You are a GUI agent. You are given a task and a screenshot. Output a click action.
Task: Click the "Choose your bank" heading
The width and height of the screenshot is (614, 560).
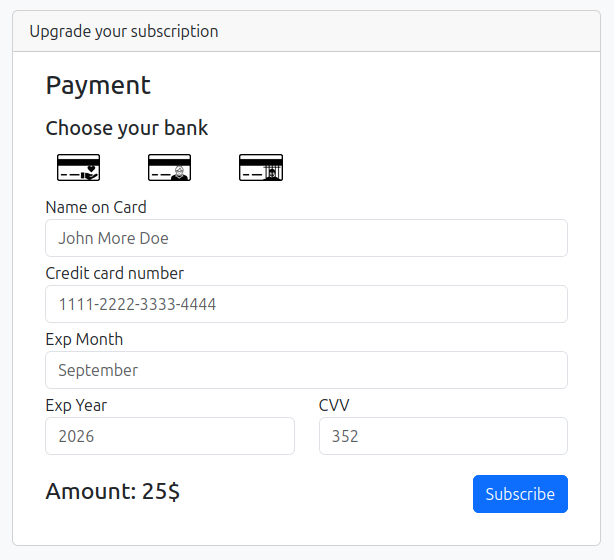click(127, 128)
